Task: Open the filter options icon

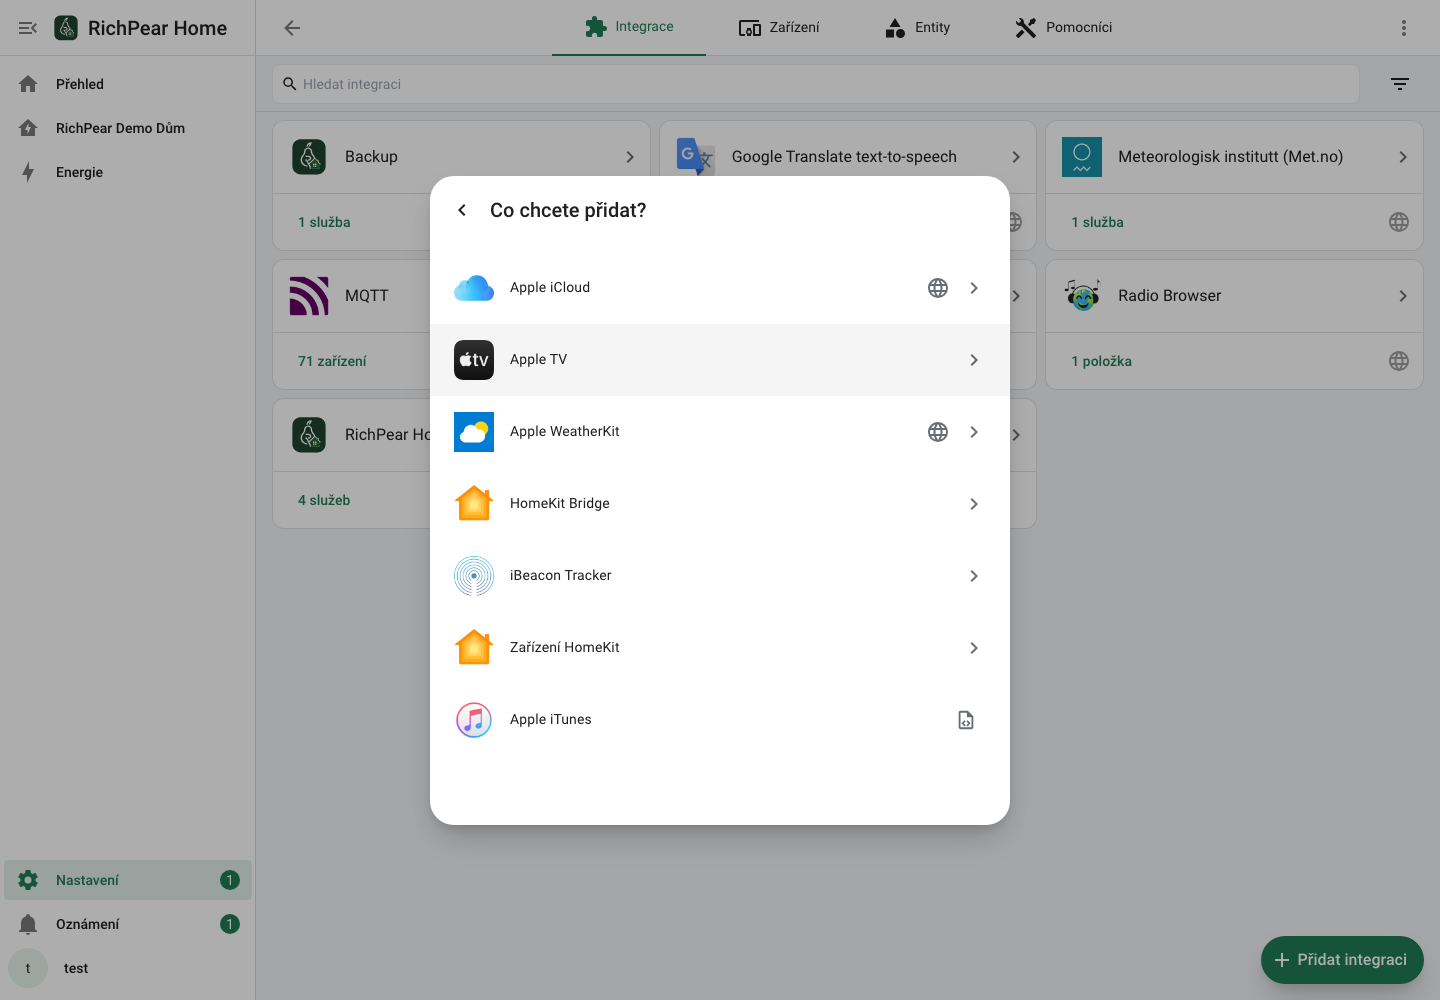Action: (1400, 84)
